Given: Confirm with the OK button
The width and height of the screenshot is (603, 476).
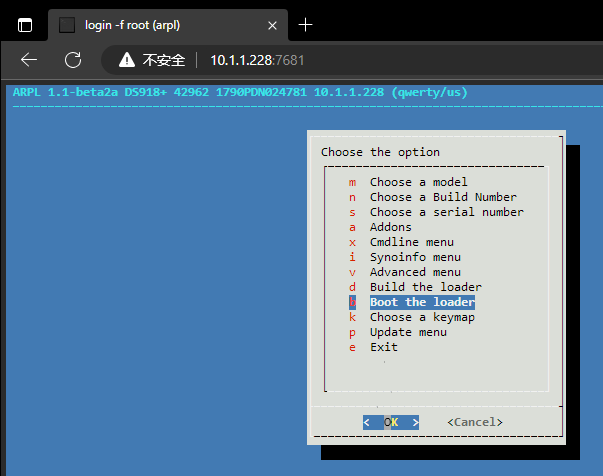Looking at the screenshot, I should point(391,422).
